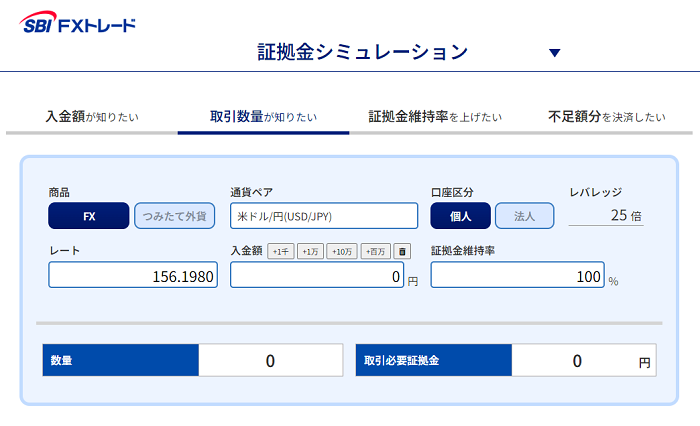The width and height of the screenshot is (700, 426).
Task: Select the FX product toggle
Action: [x=89, y=216]
